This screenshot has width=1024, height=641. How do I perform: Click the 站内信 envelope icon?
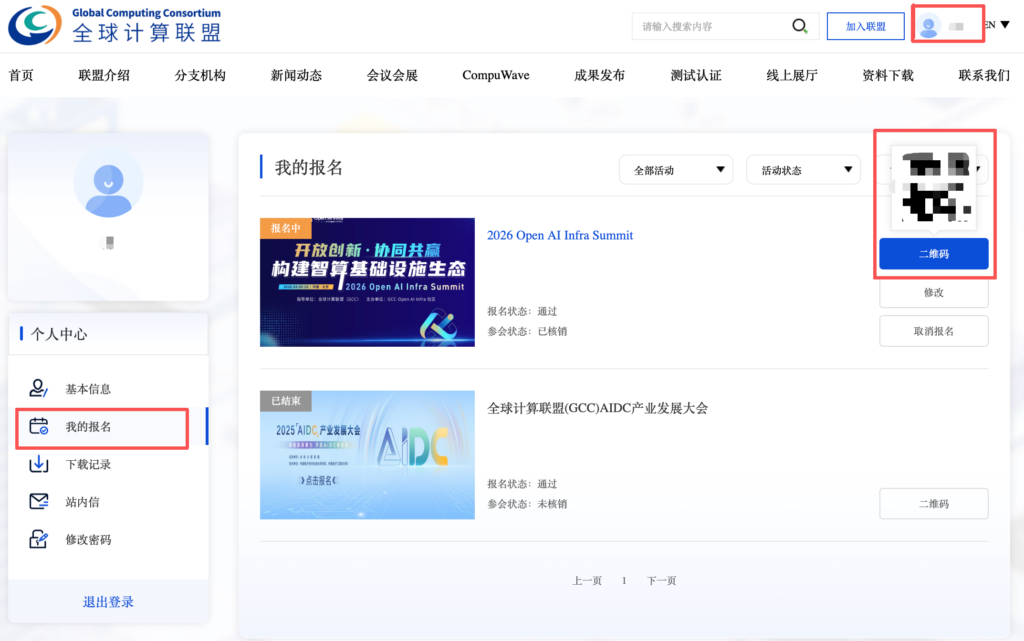(x=39, y=502)
